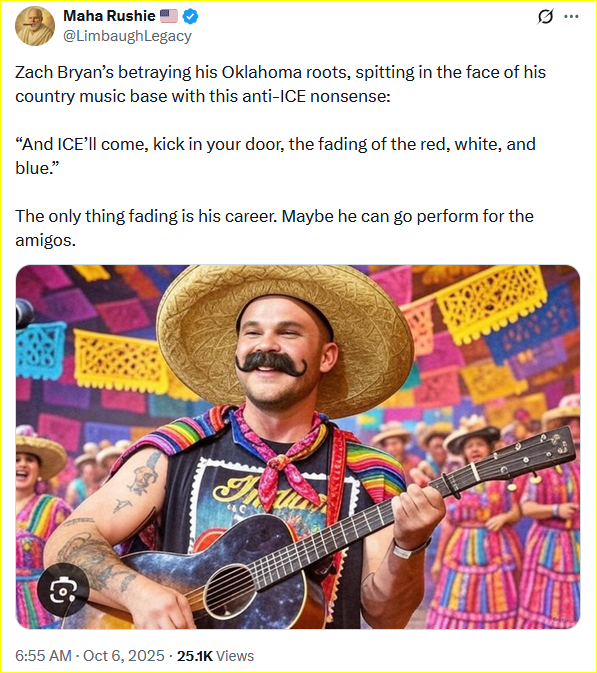Screen dimensions: 597x673
Task: Click the US flag emoji beside name
Action: 169,16
